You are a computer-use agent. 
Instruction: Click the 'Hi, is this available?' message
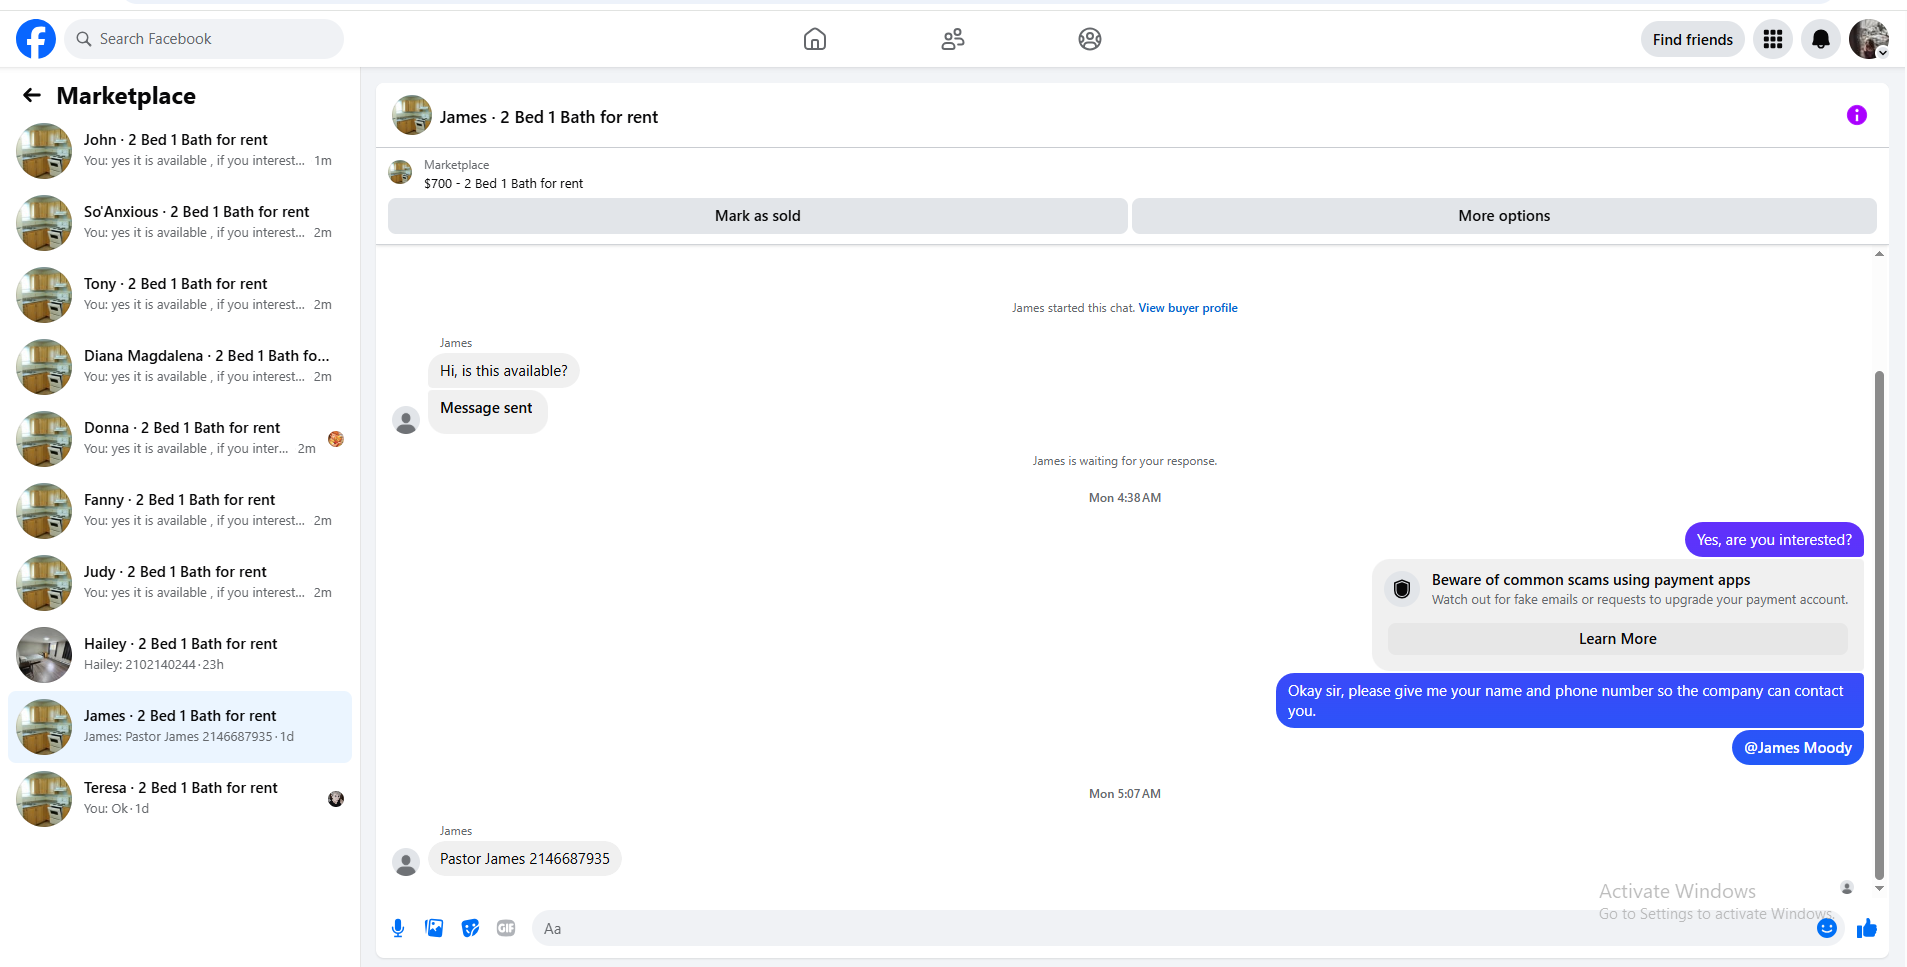pyautogui.click(x=504, y=371)
